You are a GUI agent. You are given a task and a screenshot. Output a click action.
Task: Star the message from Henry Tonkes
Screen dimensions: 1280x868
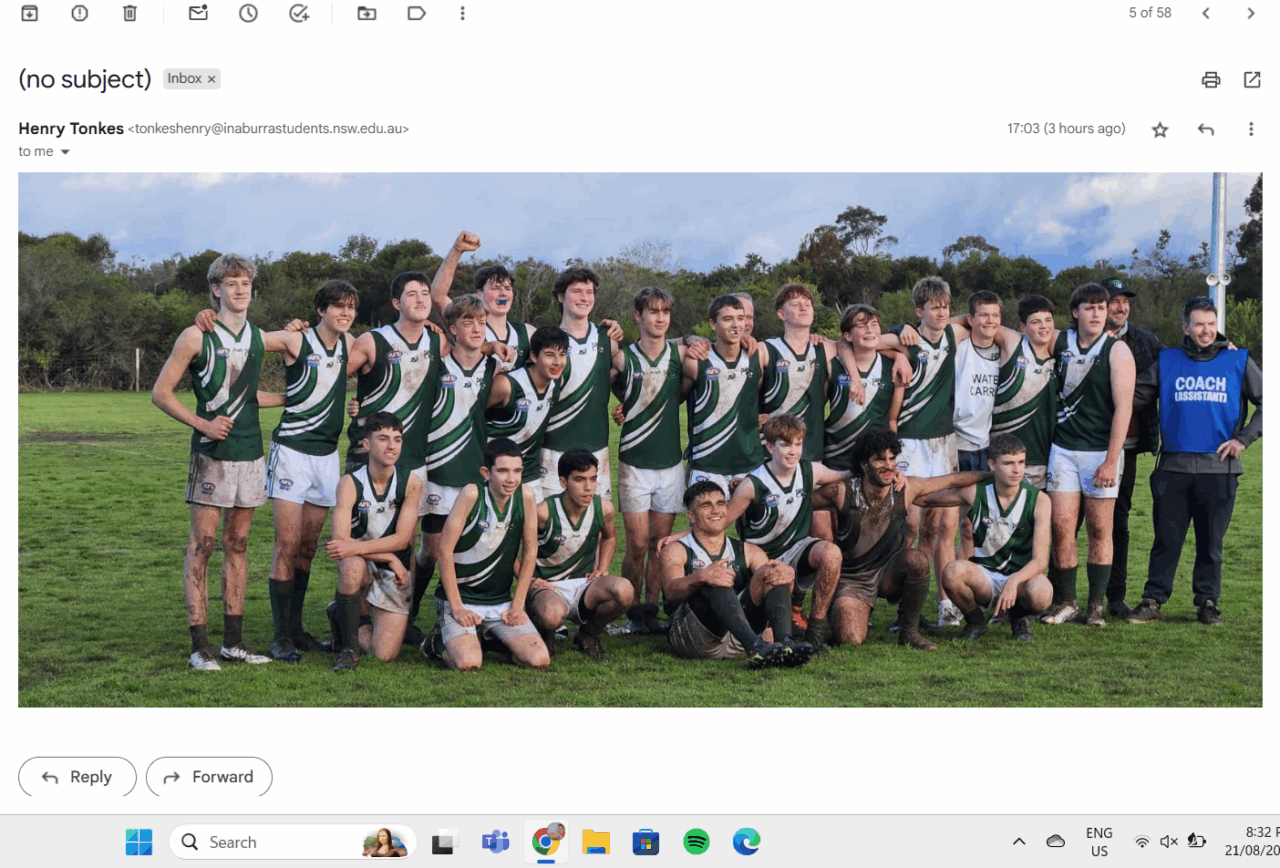(x=1160, y=129)
